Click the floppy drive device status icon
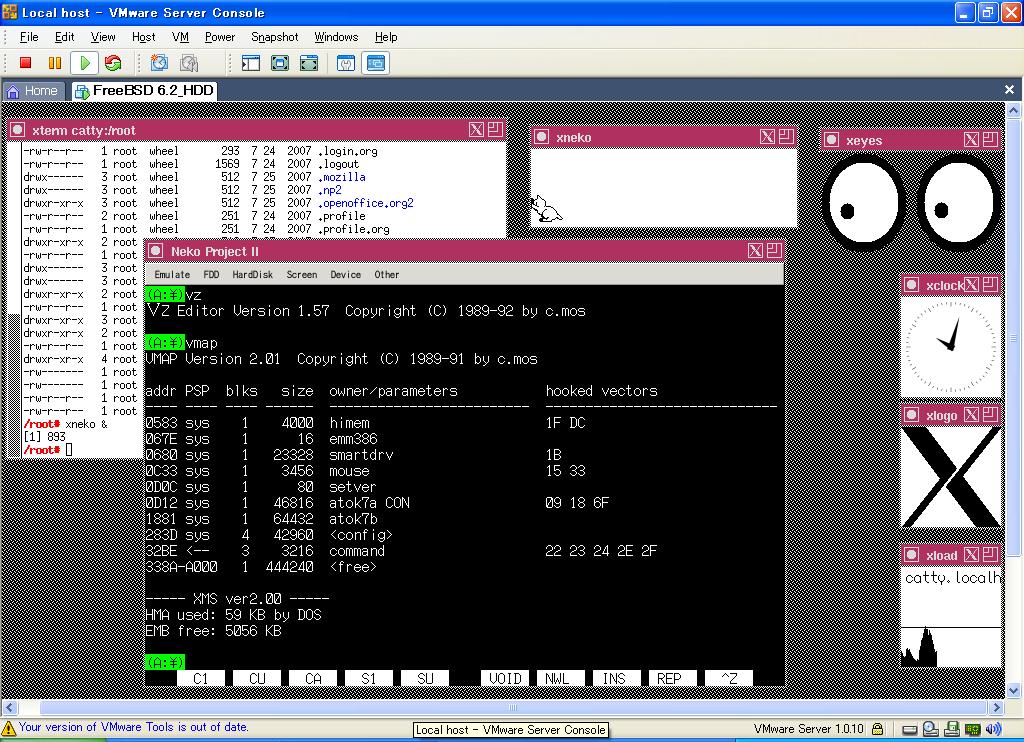The height and width of the screenshot is (742, 1024). click(952, 728)
